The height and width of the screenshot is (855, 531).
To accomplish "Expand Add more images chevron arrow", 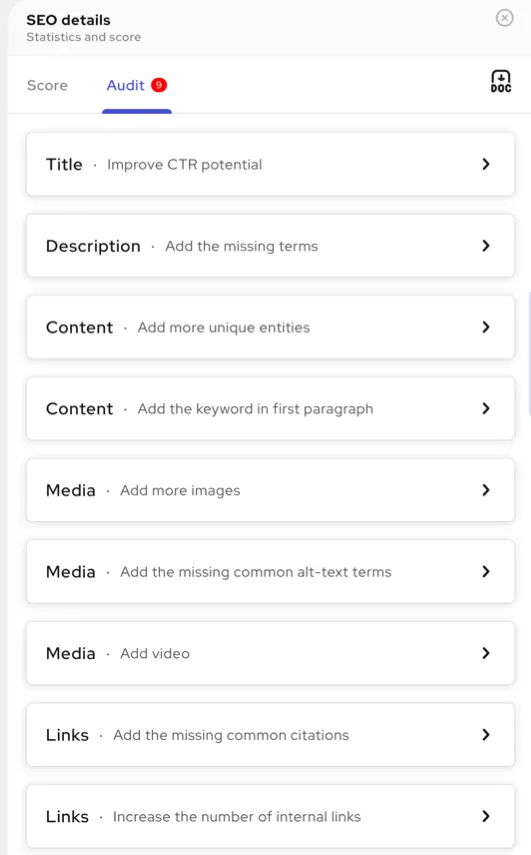I will pyautogui.click(x=486, y=490).
